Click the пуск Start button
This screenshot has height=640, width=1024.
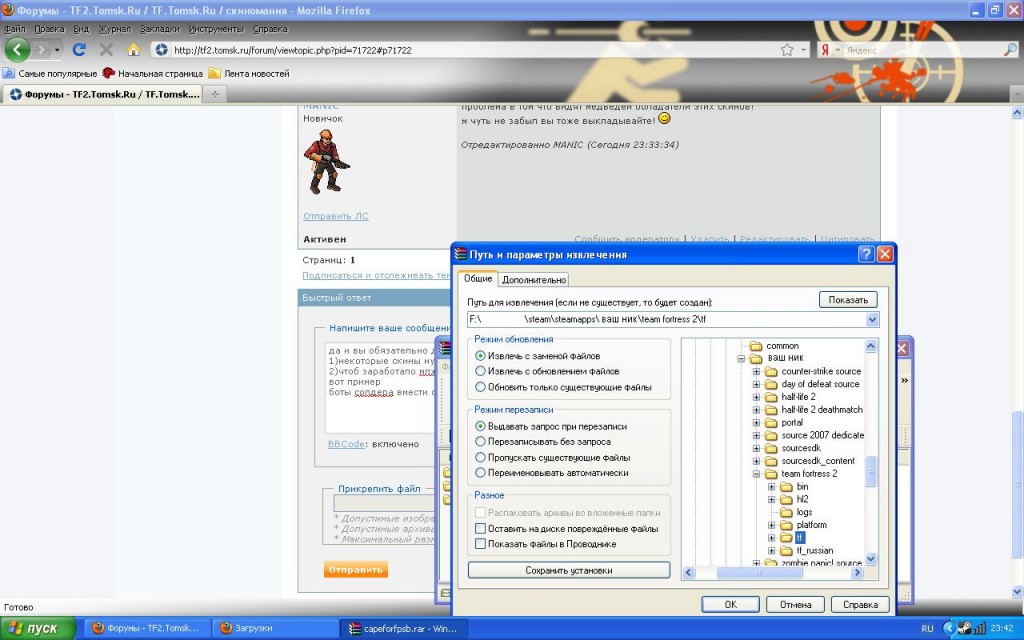click(x=38, y=628)
